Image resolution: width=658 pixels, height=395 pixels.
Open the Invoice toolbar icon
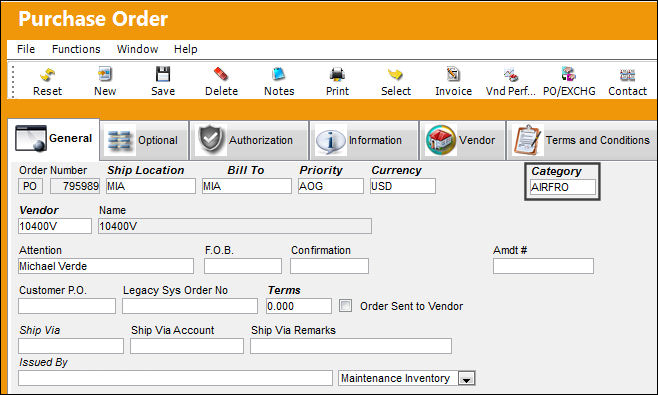coord(453,74)
